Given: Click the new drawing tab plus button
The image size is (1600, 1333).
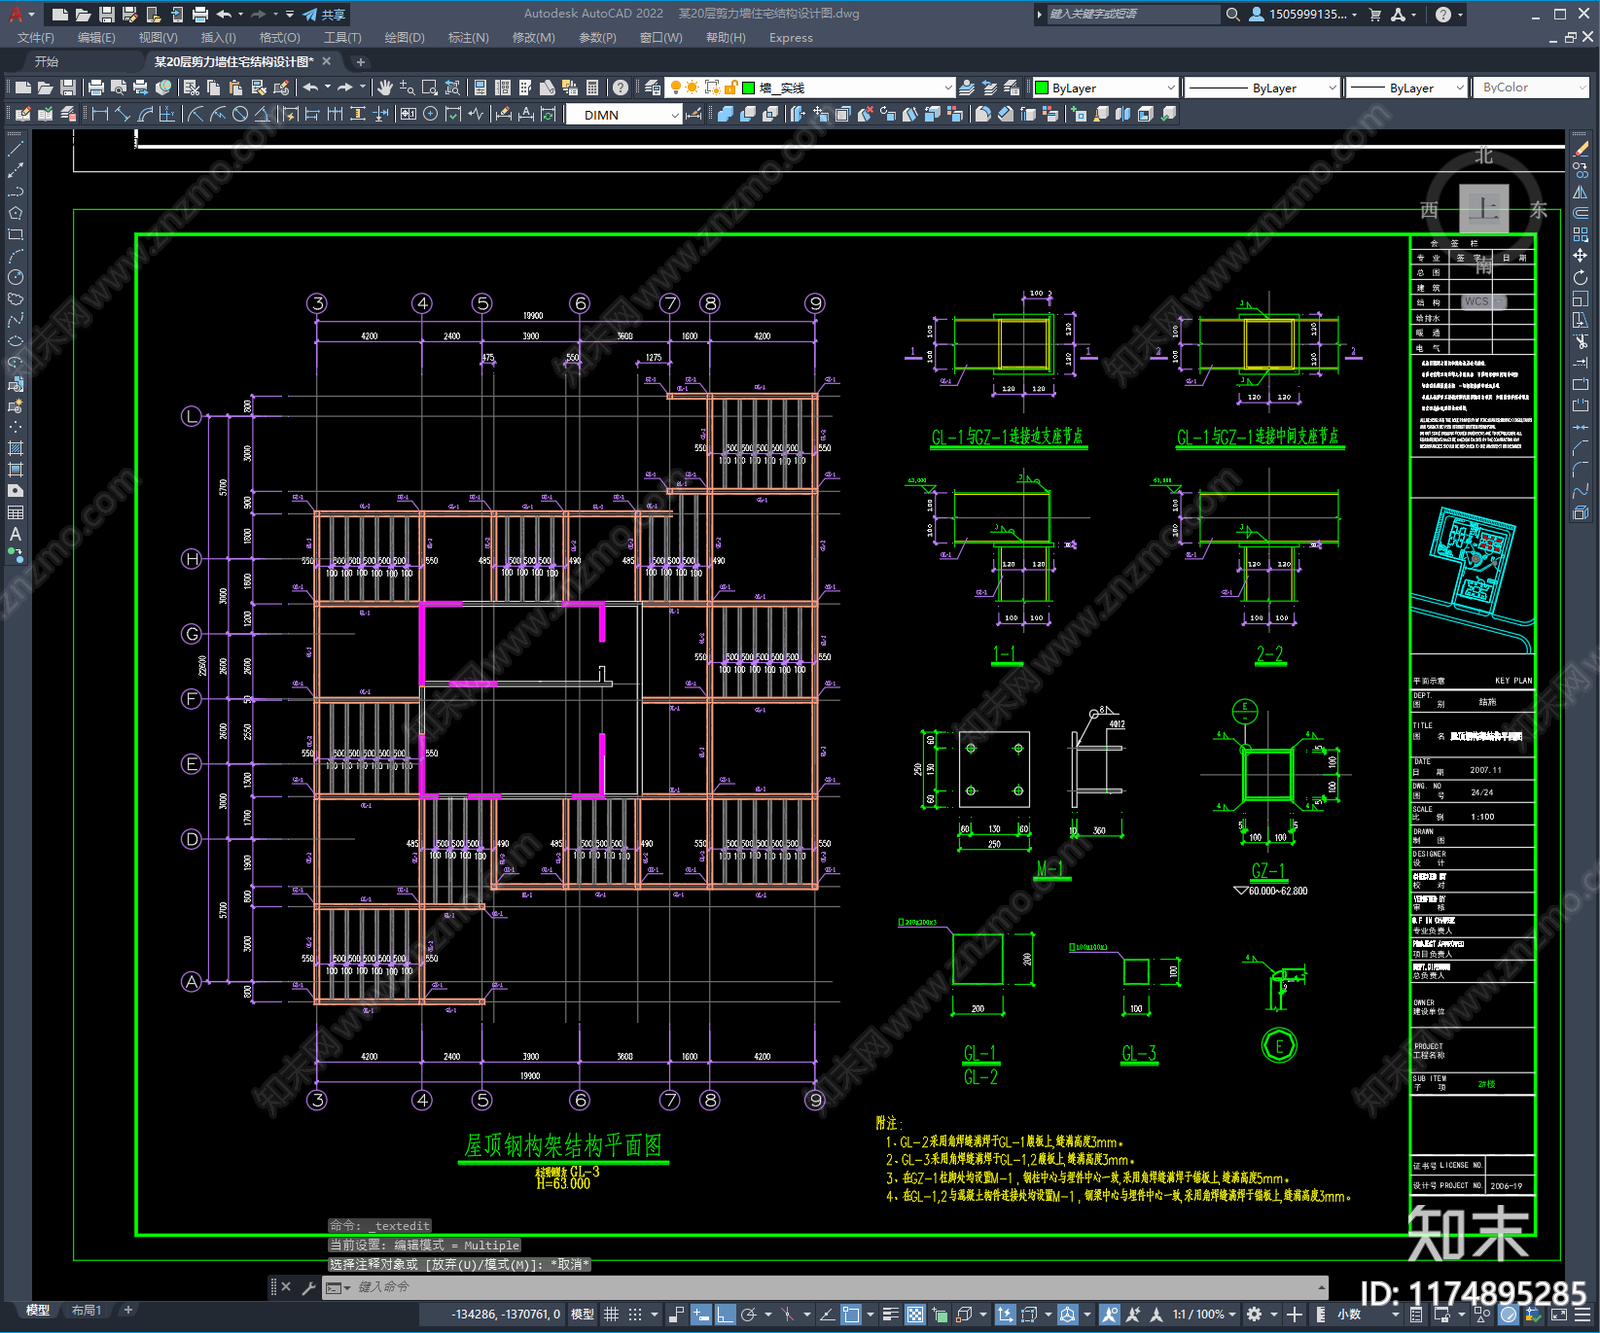Looking at the screenshot, I should (x=361, y=62).
